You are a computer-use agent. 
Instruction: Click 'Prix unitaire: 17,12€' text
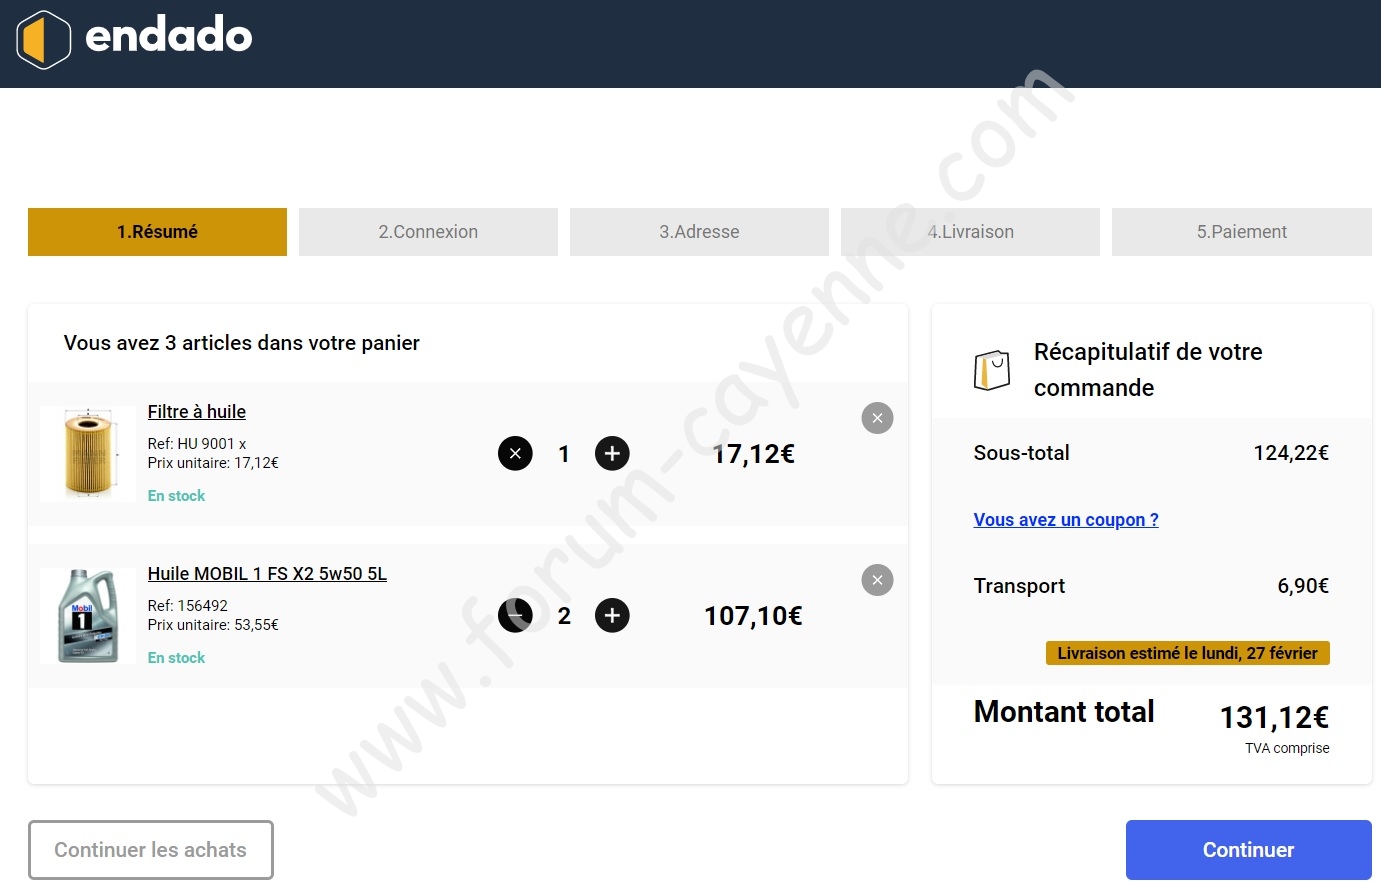213,463
